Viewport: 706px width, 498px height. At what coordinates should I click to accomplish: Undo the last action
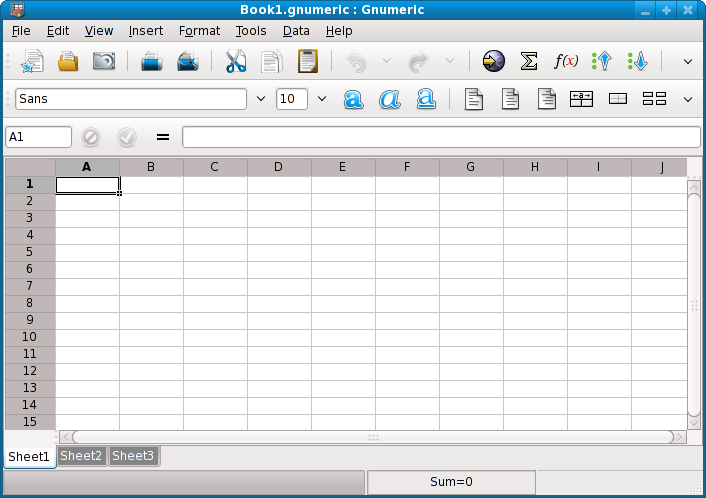[357, 61]
